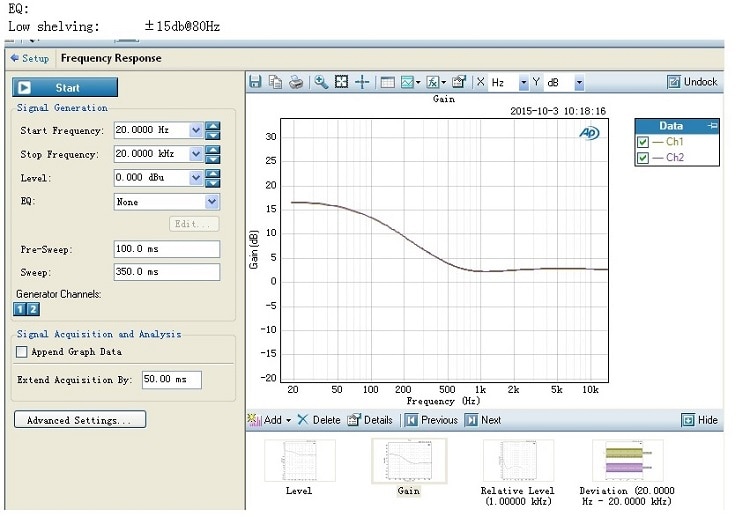The height and width of the screenshot is (517, 750).
Task: Enable Append Graph Data checkbox
Action: [x=22, y=352]
